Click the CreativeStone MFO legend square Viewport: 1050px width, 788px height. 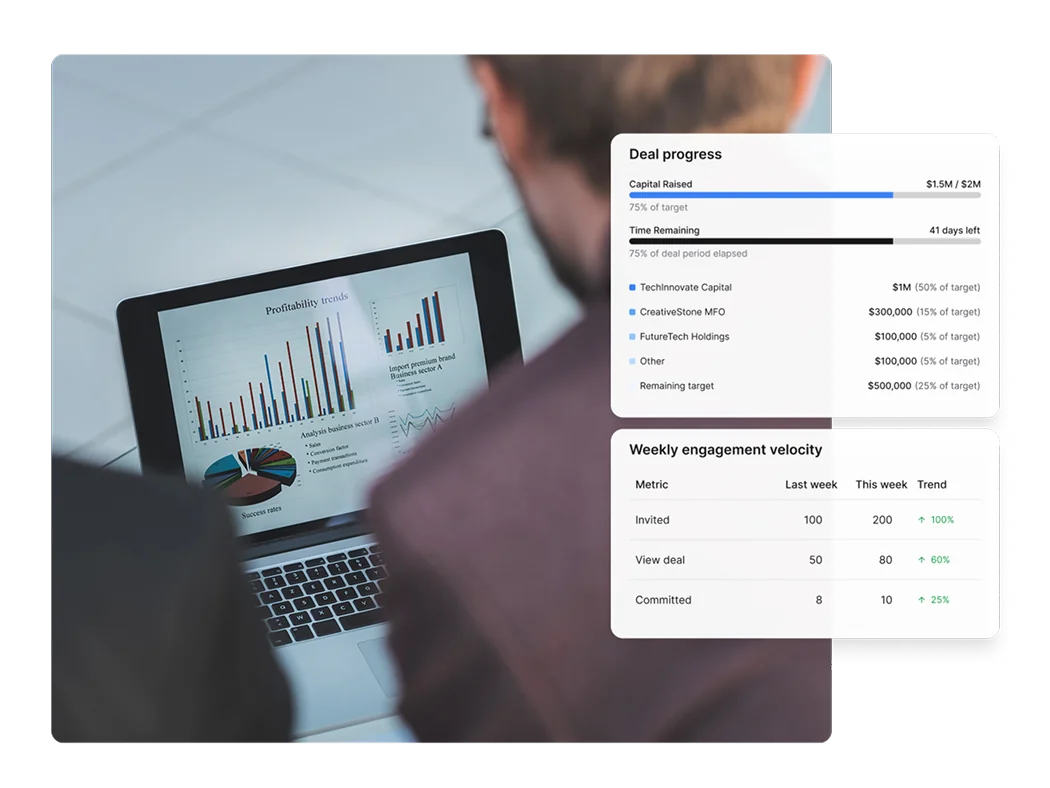click(x=631, y=311)
